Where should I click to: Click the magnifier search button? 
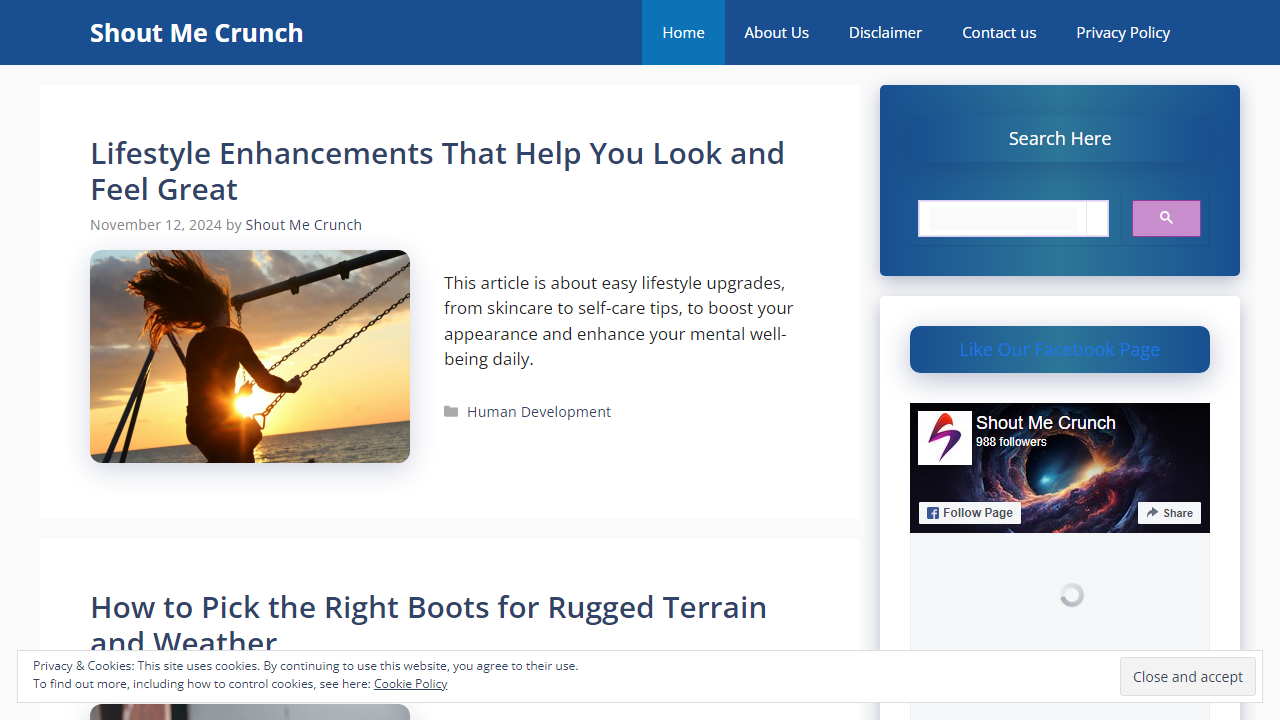click(1165, 218)
